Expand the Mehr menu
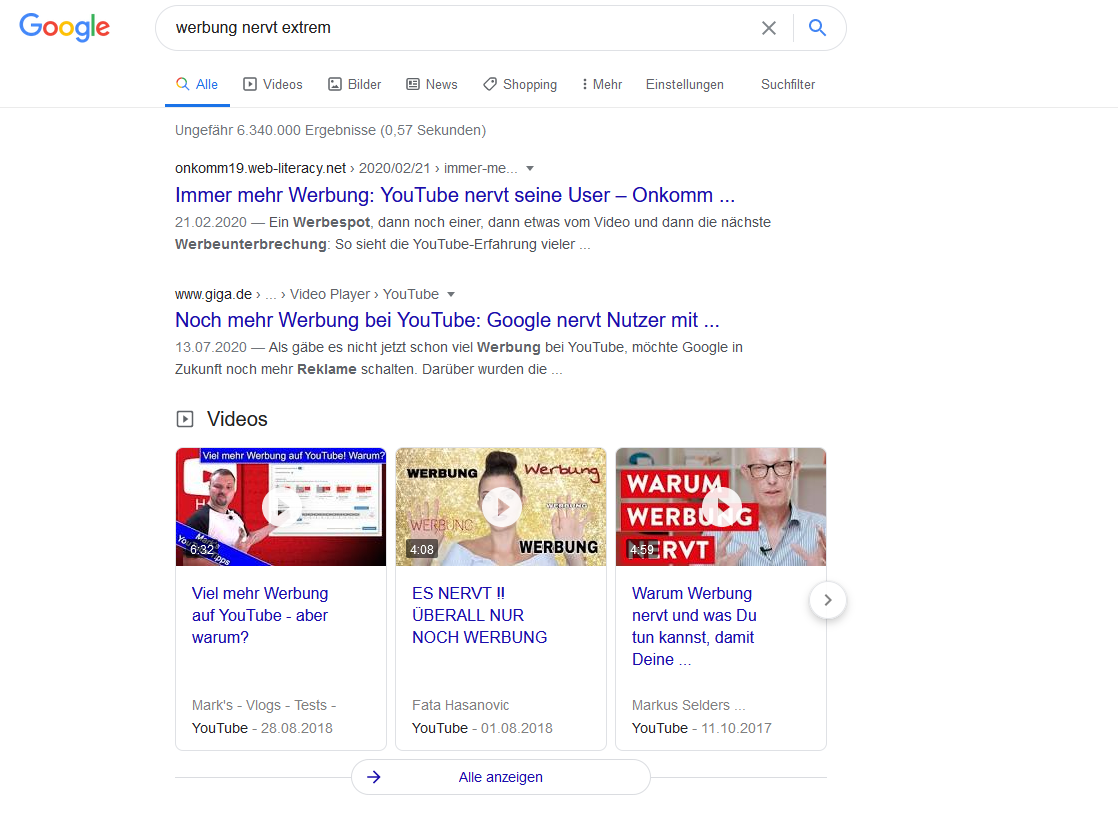 tap(602, 84)
